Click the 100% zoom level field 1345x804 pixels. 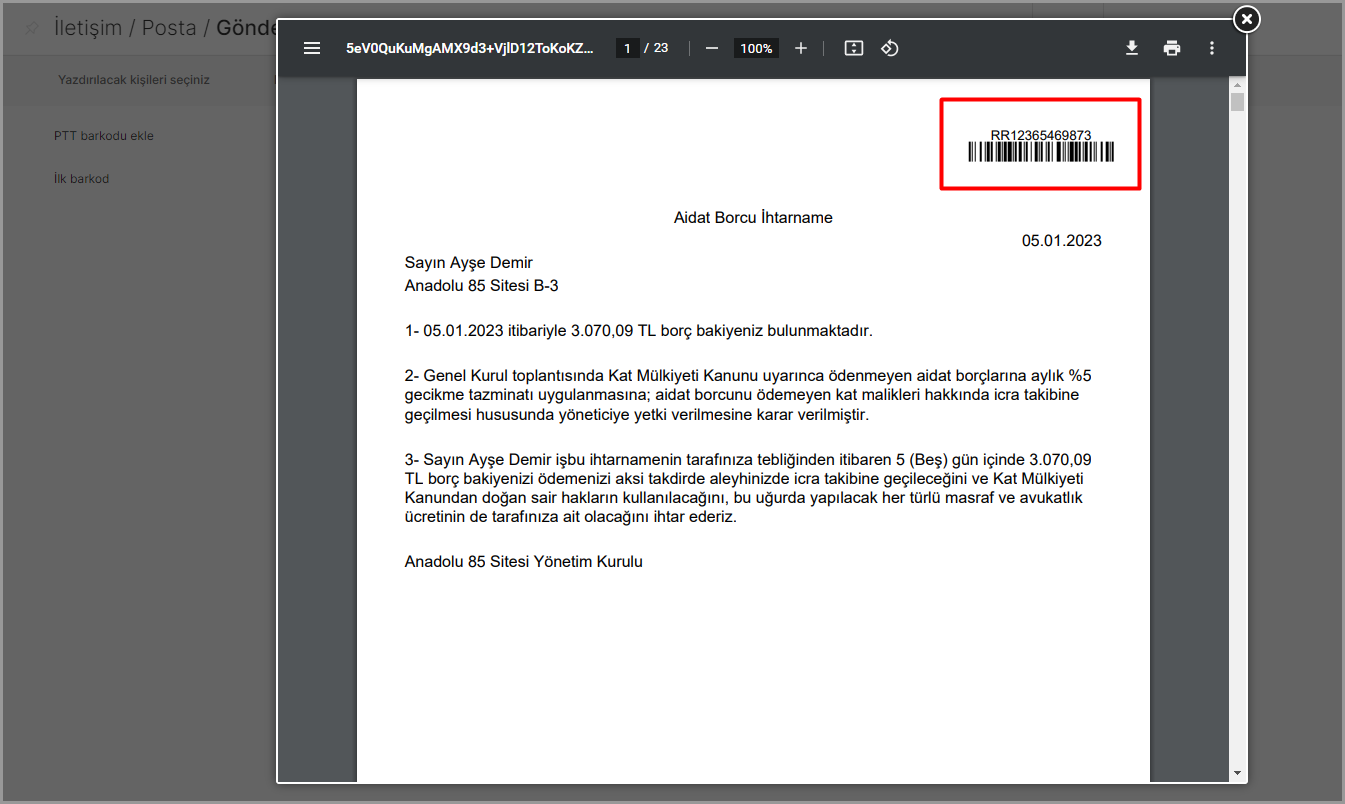point(756,48)
